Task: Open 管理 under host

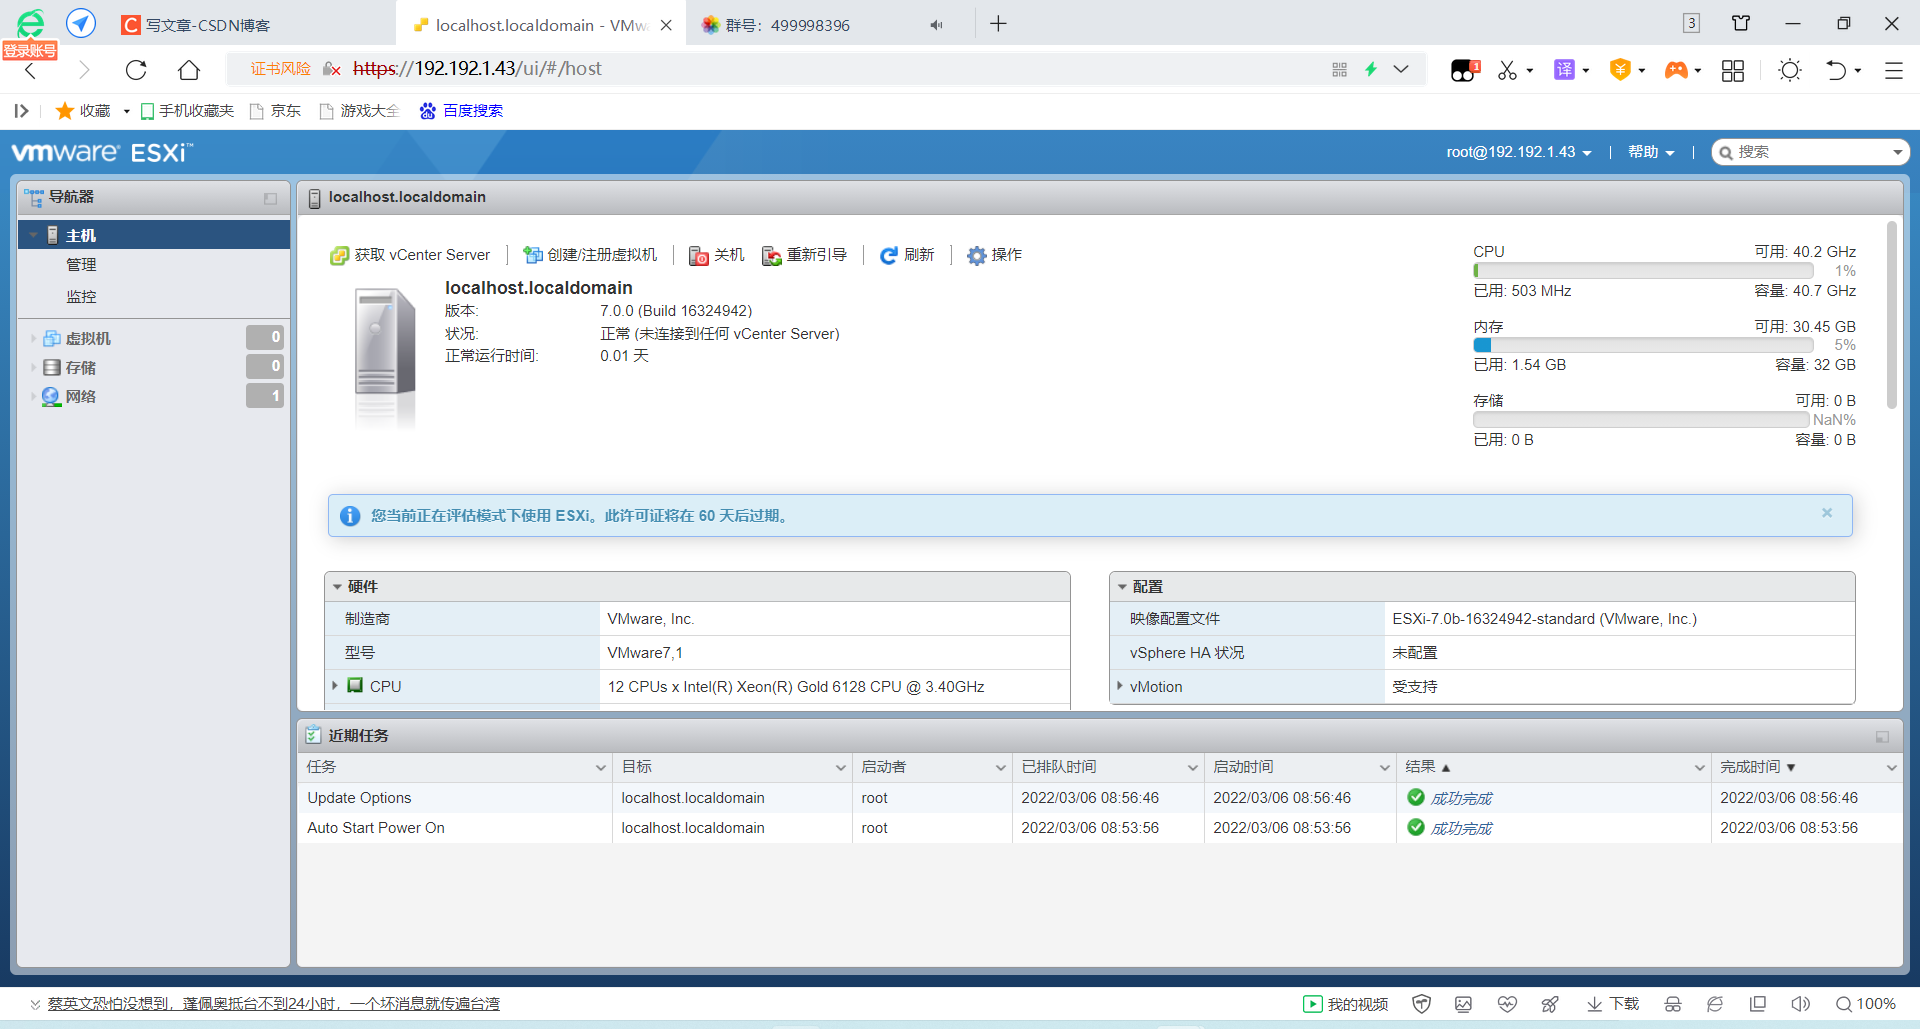Action: (81, 265)
